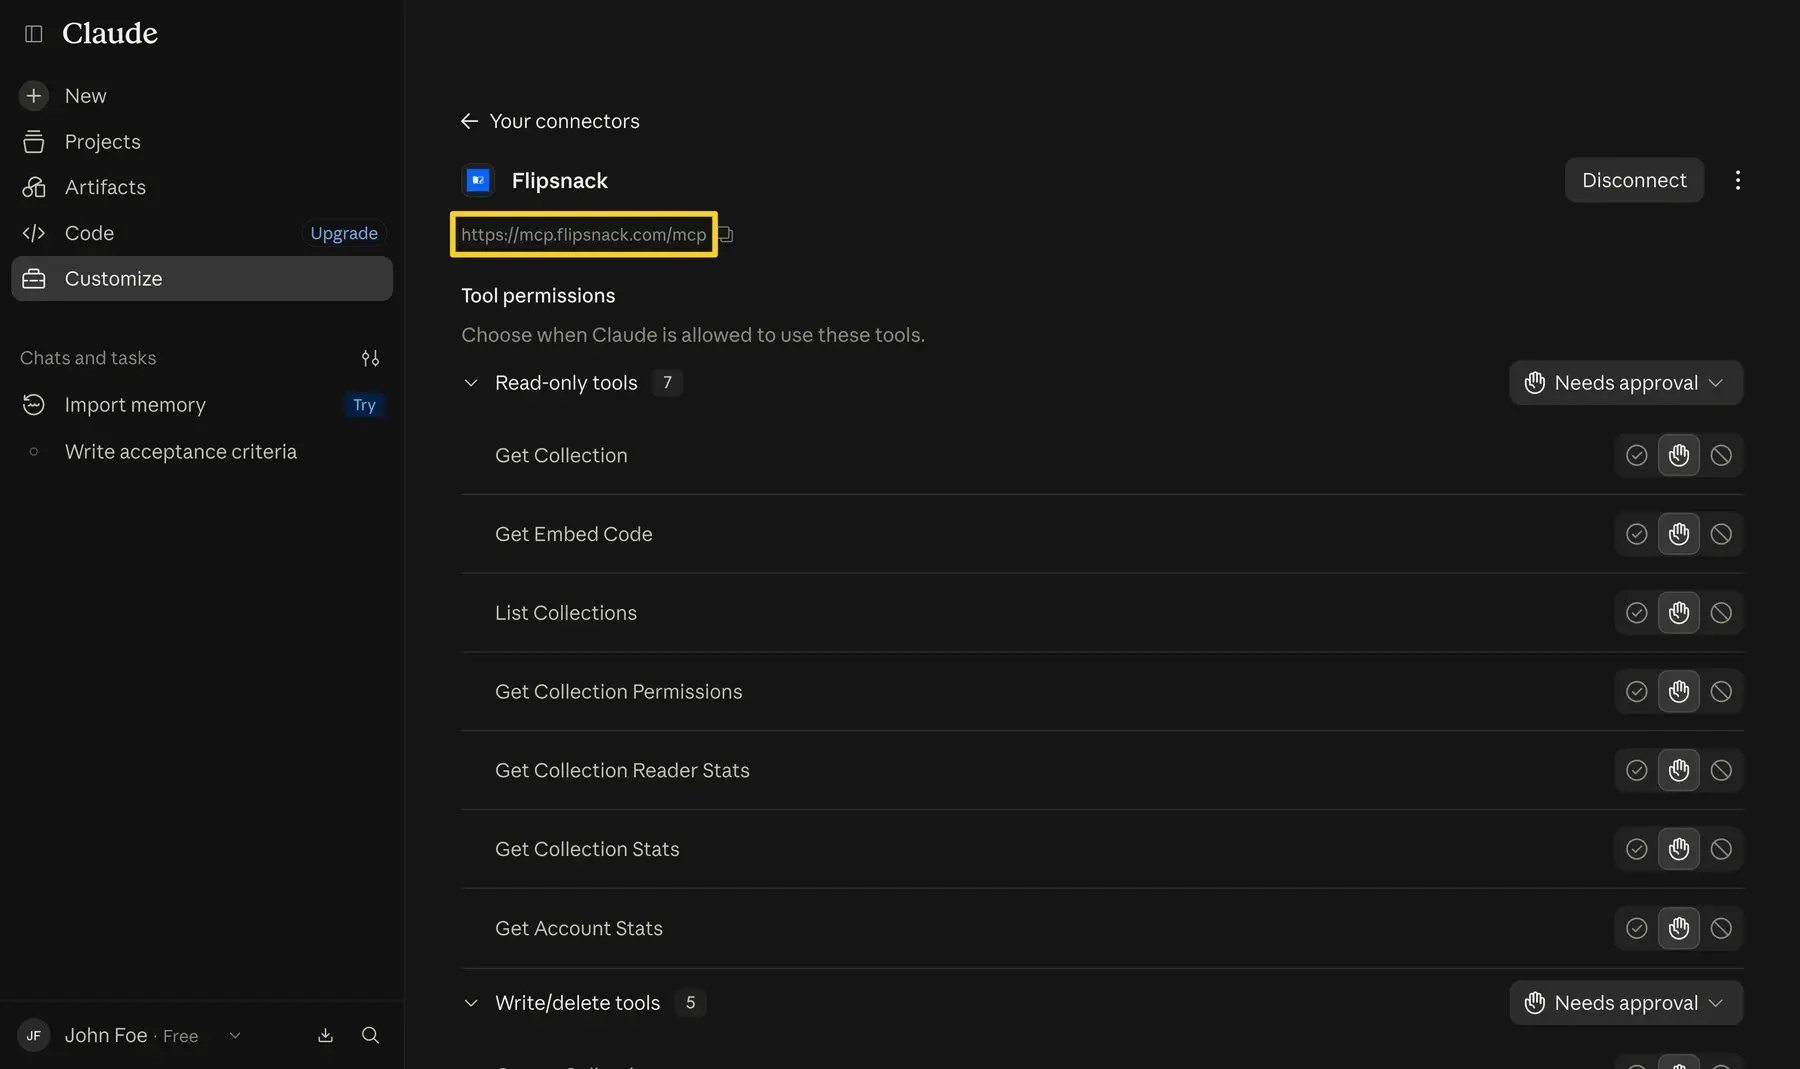1800x1069 pixels.
Task: Set Get Collection Reader Stats needs approval
Action: click(1679, 771)
